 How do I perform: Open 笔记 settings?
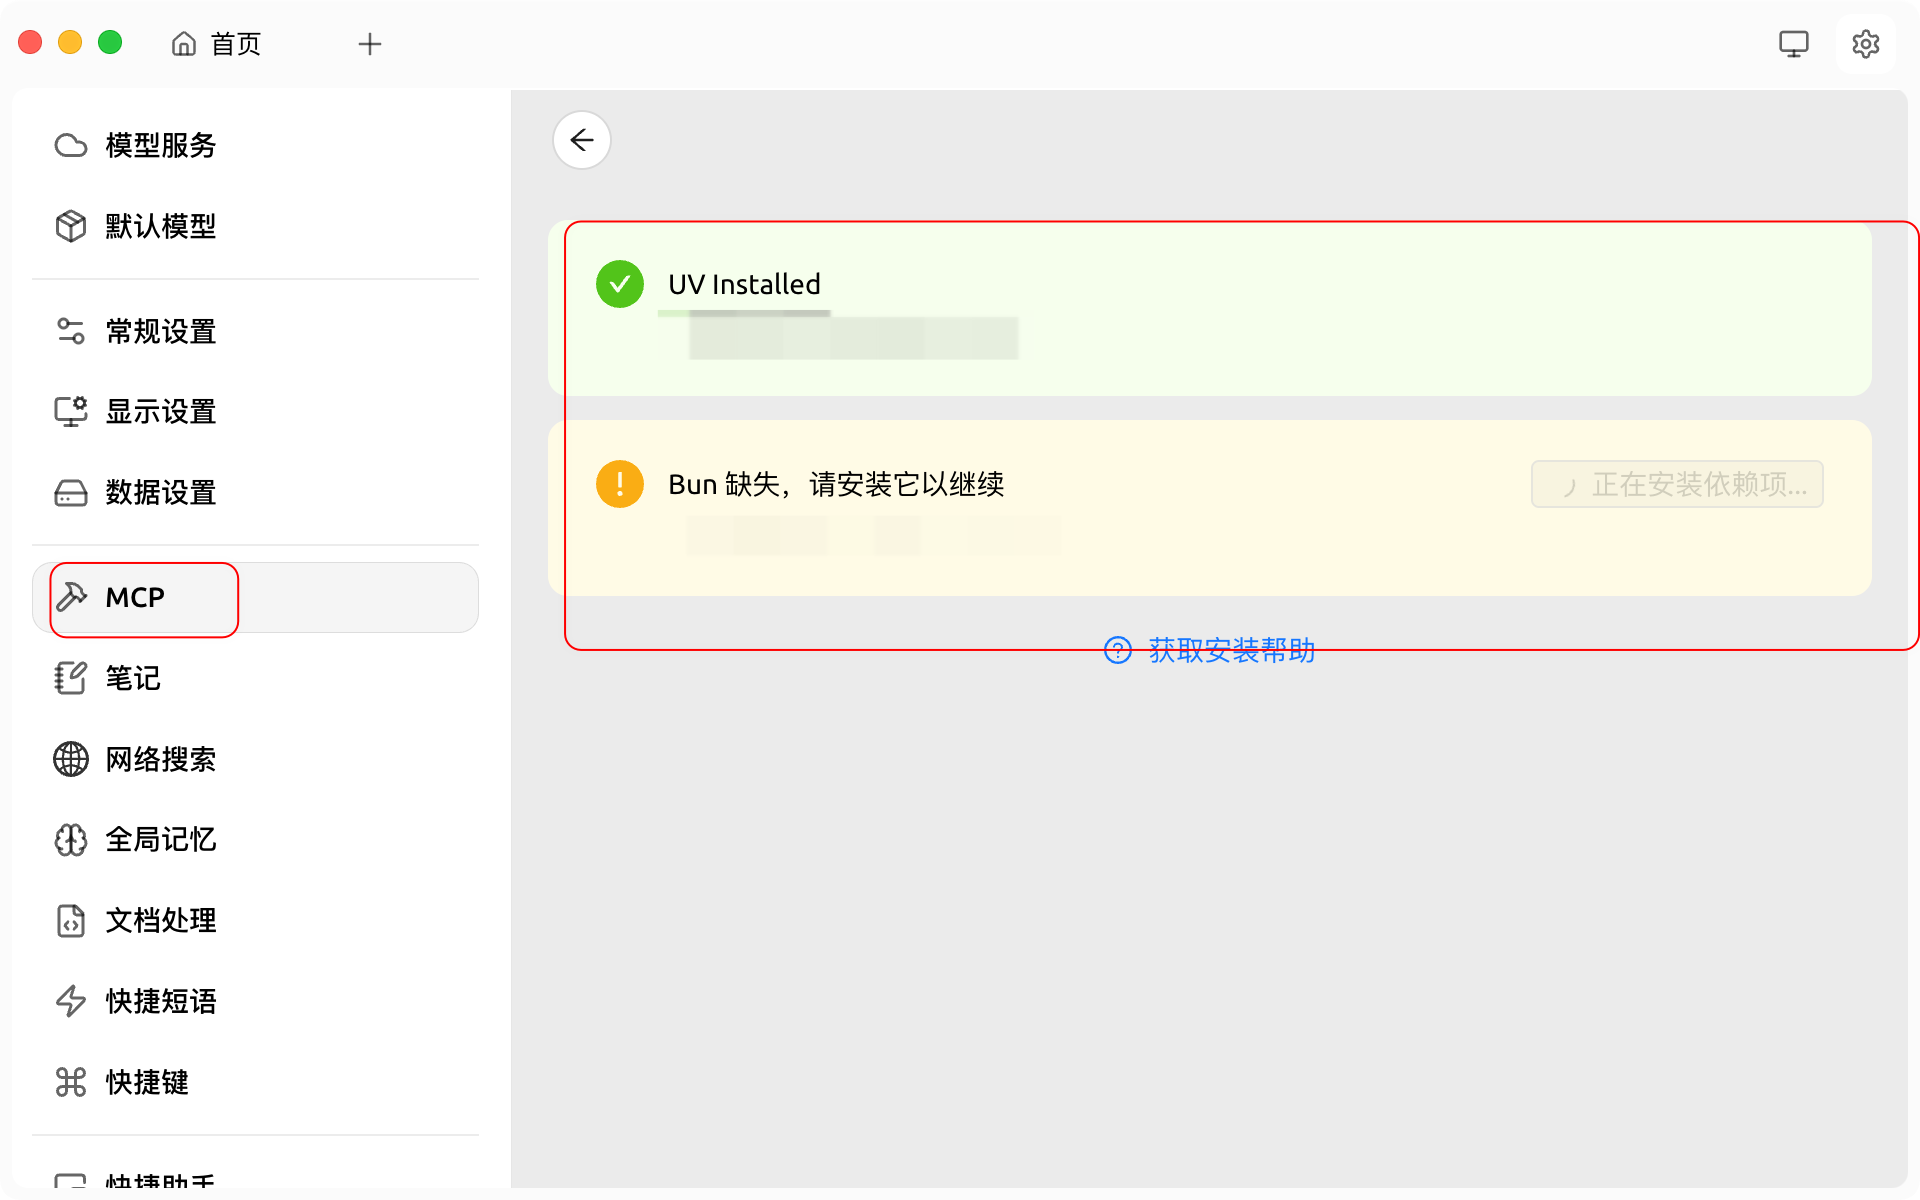coord(133,678)
